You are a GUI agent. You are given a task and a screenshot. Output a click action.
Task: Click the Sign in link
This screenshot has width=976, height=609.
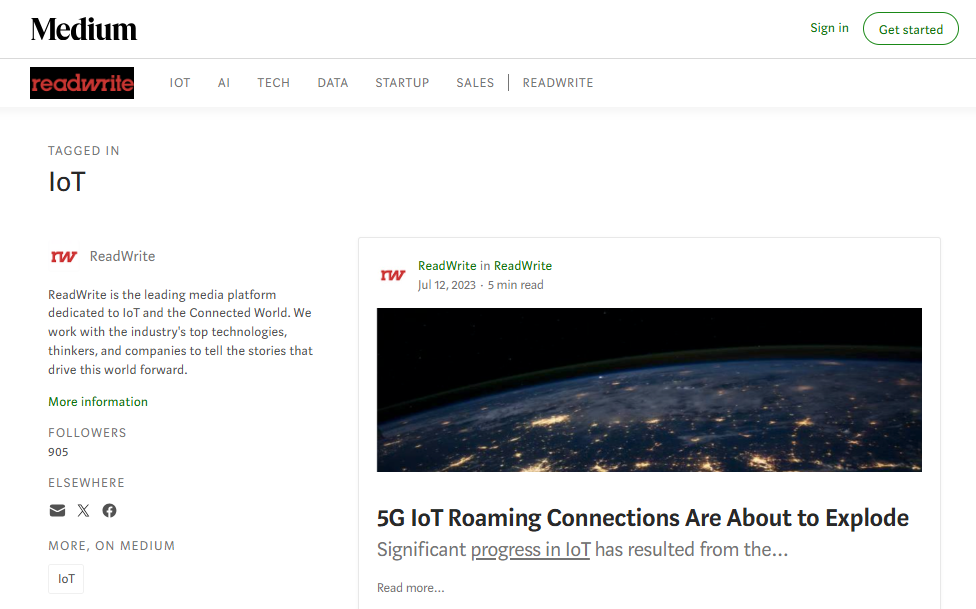pyautogui.click(x=829, y=28)
